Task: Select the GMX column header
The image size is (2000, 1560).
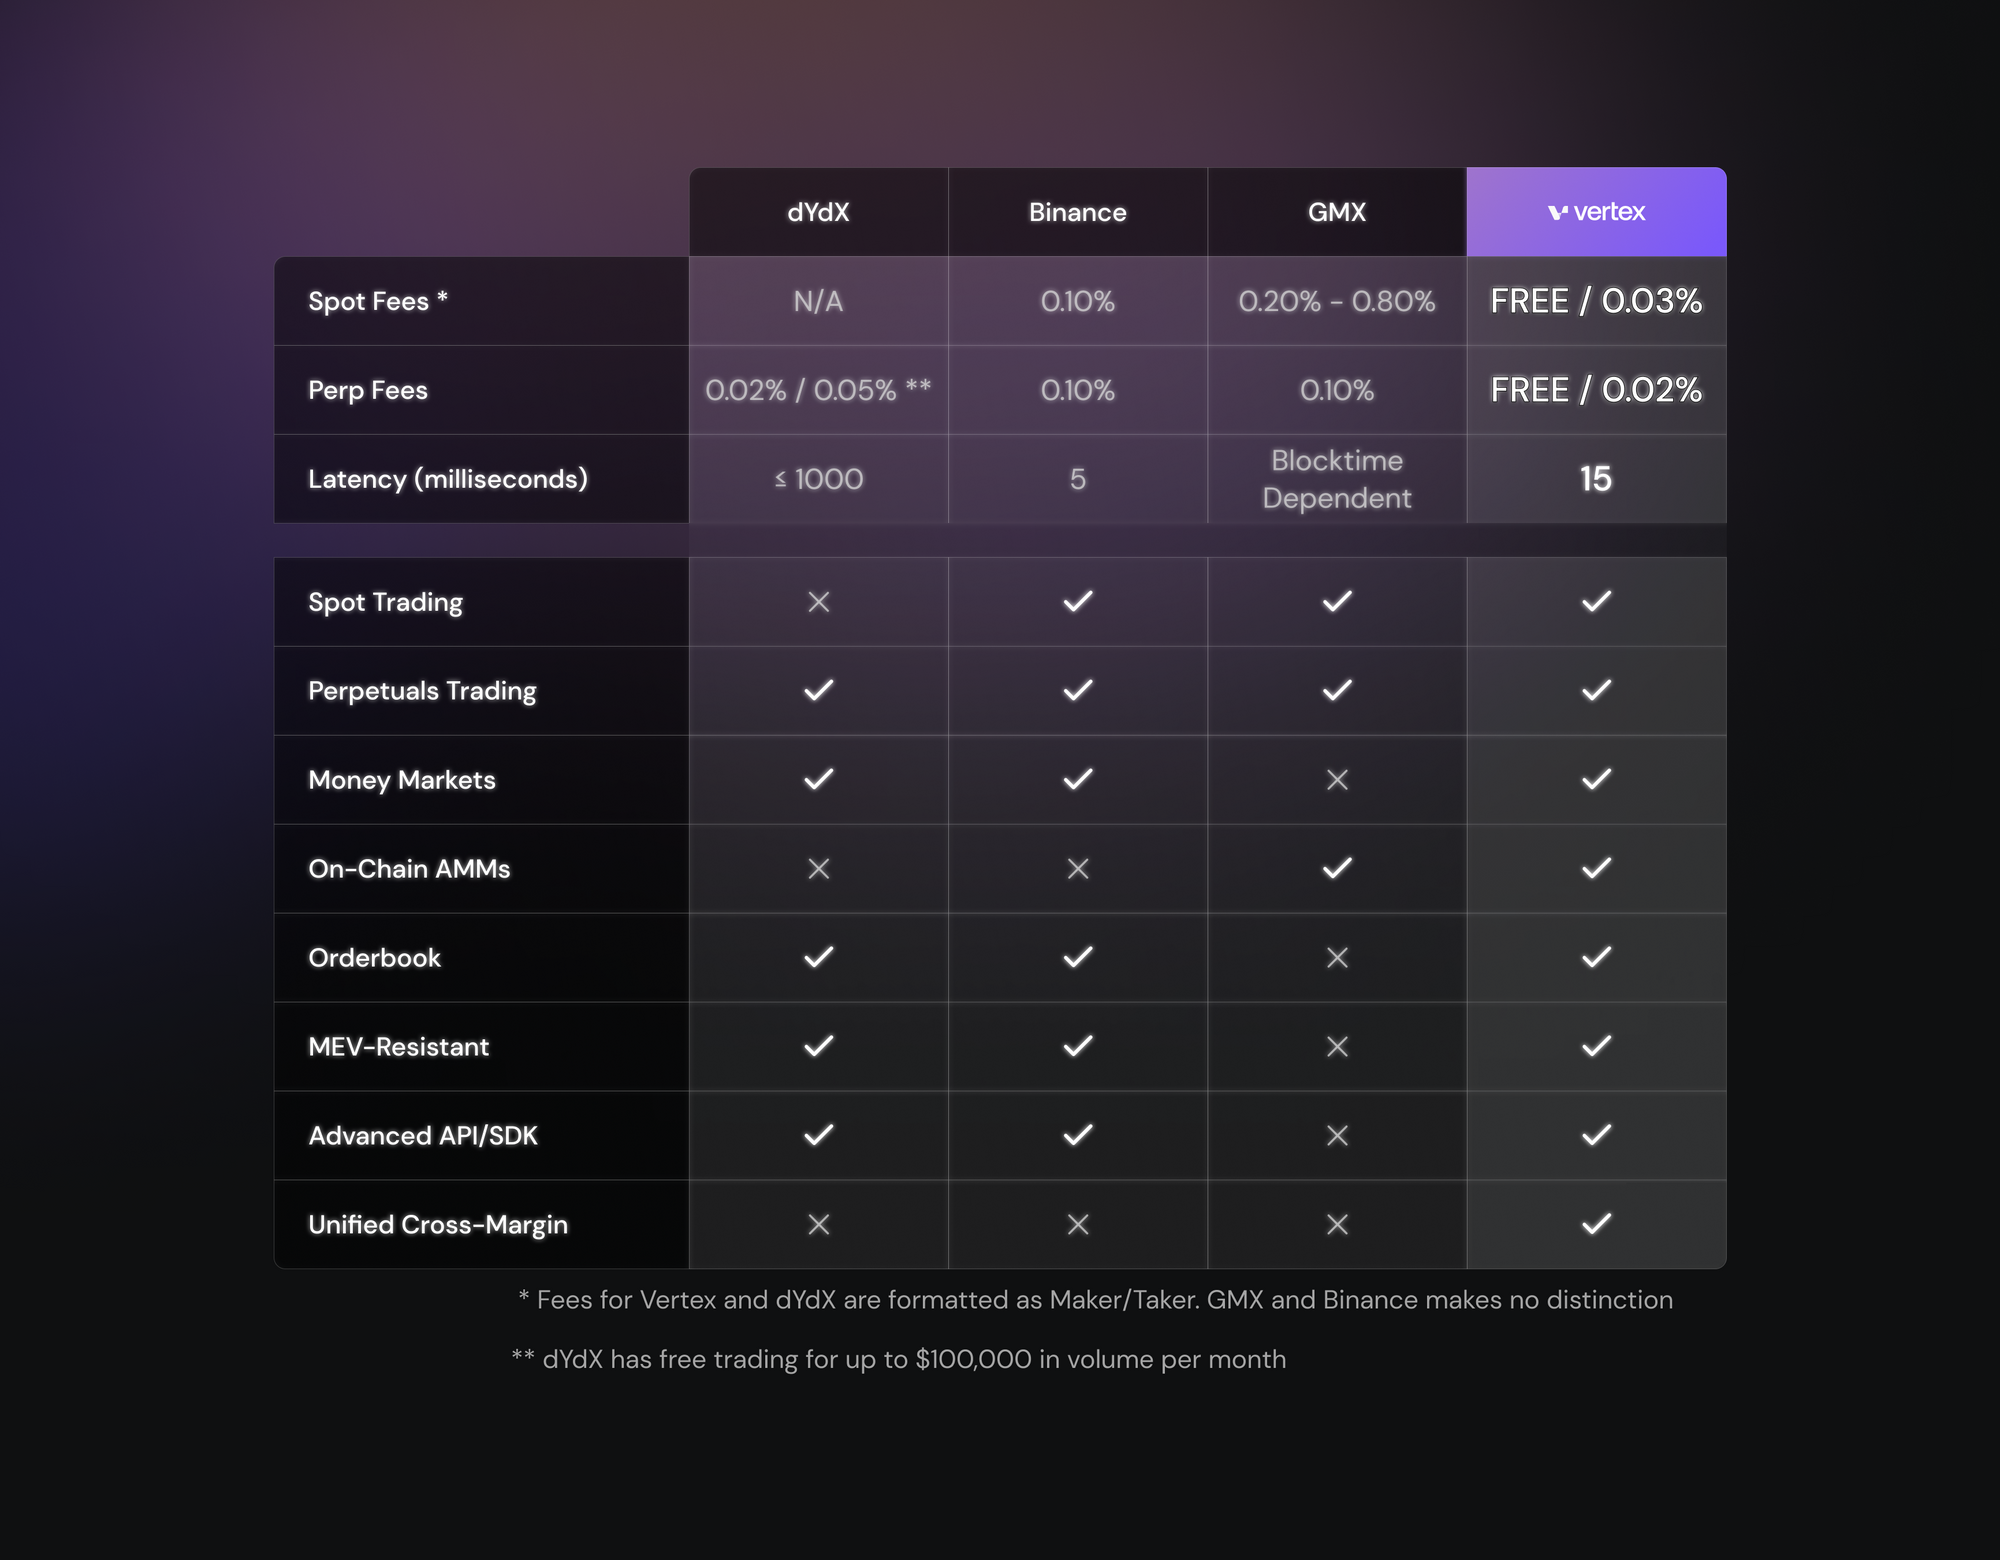Action: (1337, 212)
